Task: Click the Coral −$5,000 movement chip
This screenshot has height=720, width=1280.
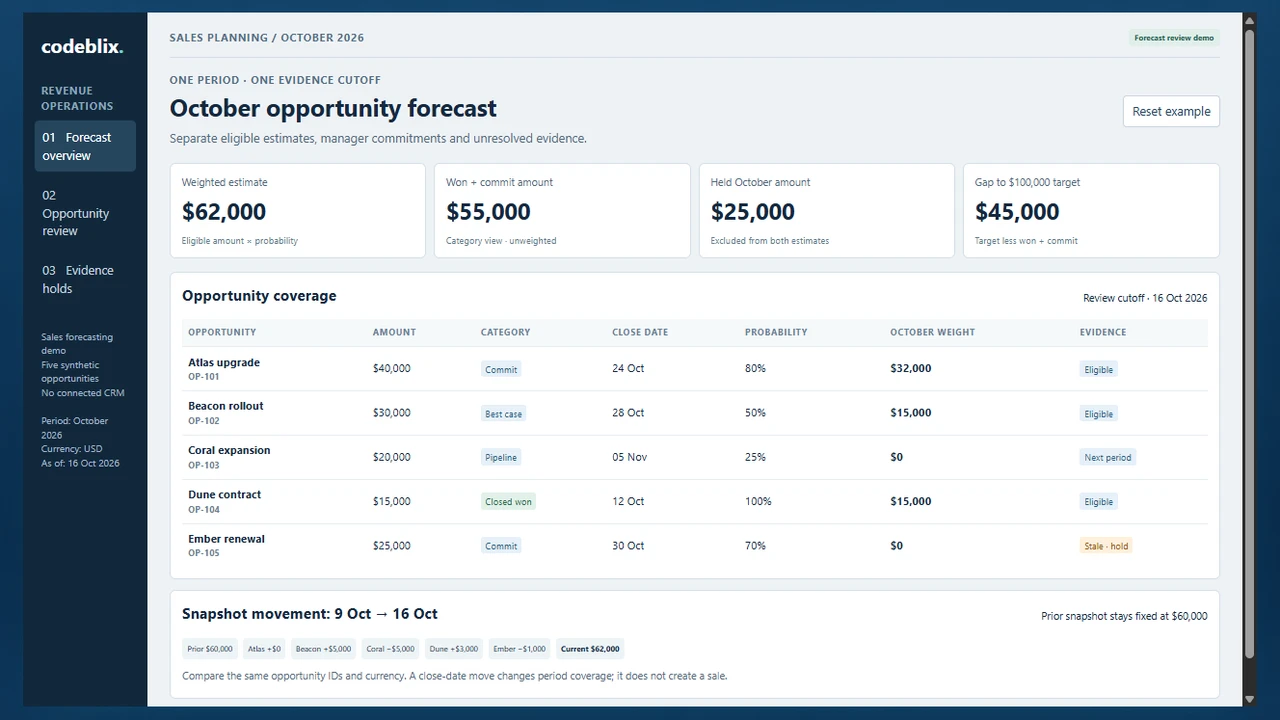Action: click(390, 649)
